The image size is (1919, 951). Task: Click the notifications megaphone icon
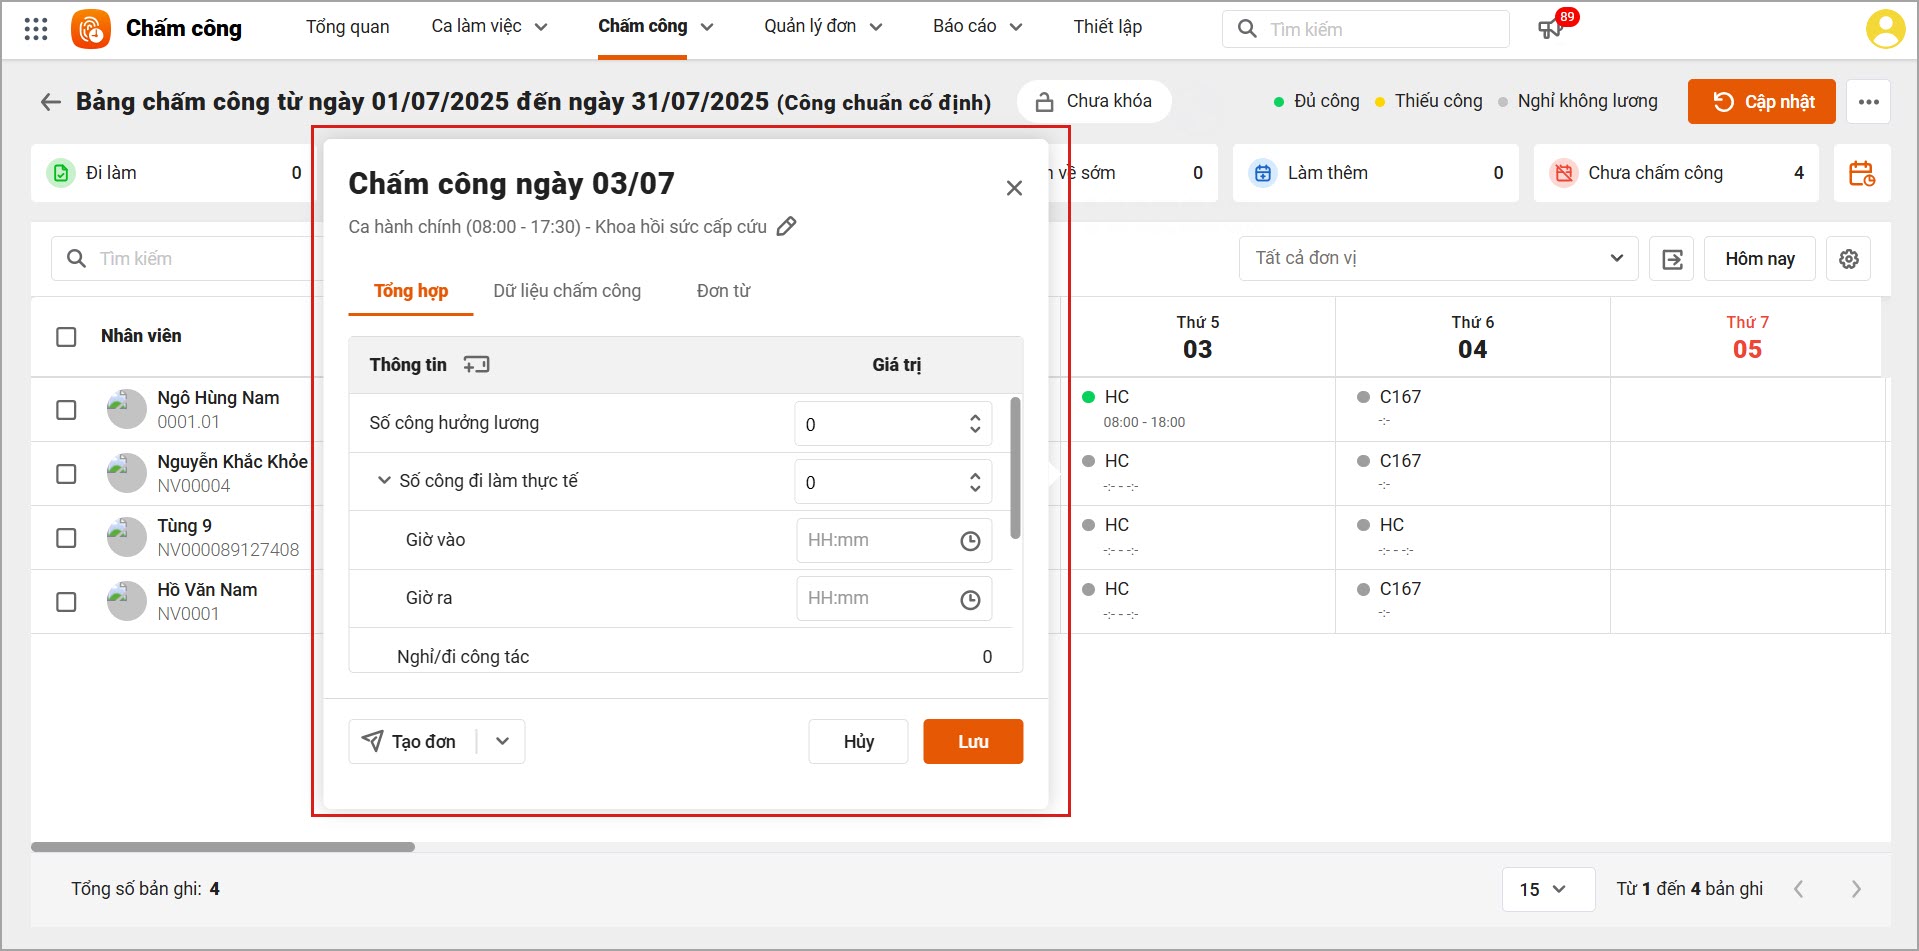(x=1550, y=29)
